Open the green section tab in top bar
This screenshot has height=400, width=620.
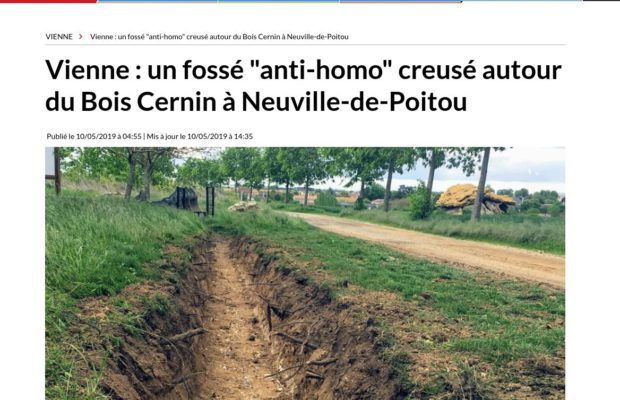click(x=278, y=1)
